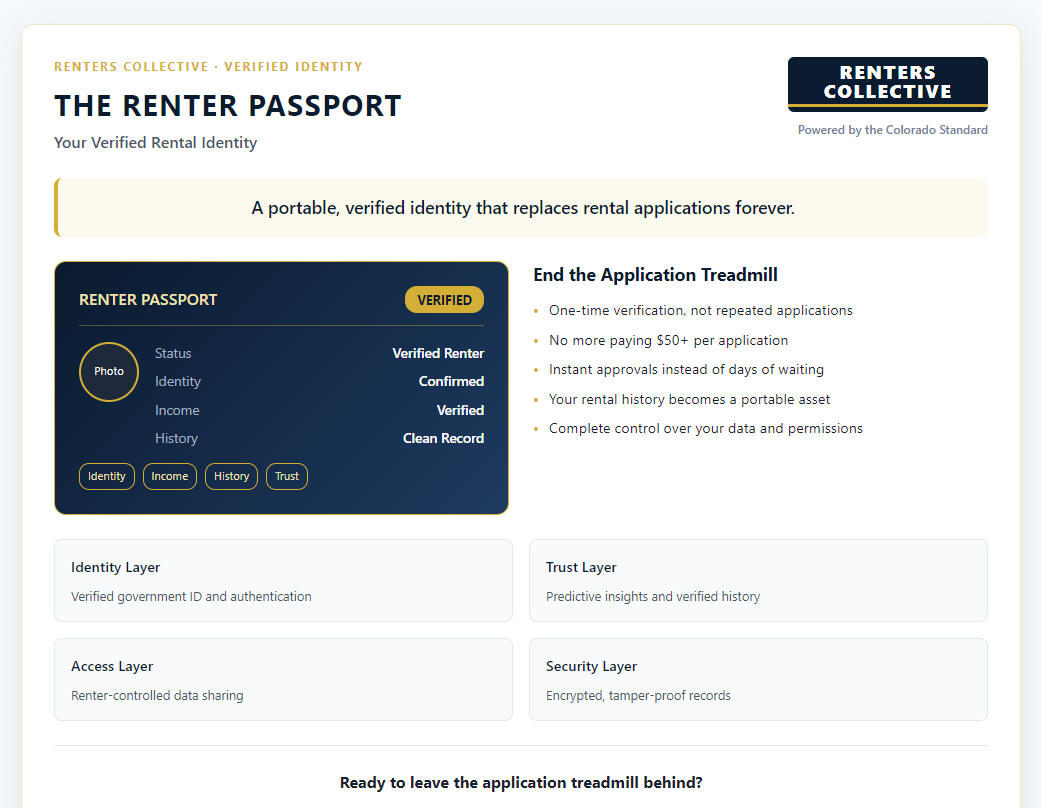Click the 'Clean Record' history value
Screen dimensions: 1041x808
(443, 438)
